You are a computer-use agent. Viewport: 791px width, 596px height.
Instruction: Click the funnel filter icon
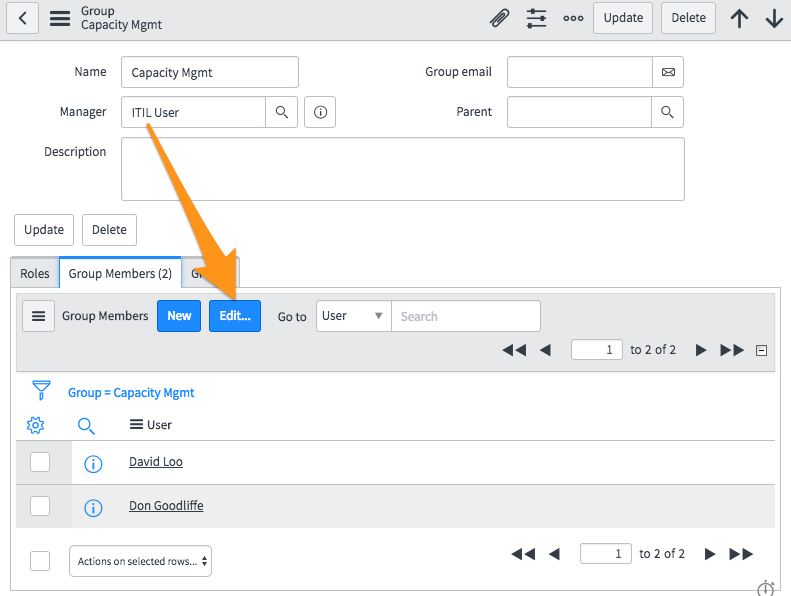[41, 391]
